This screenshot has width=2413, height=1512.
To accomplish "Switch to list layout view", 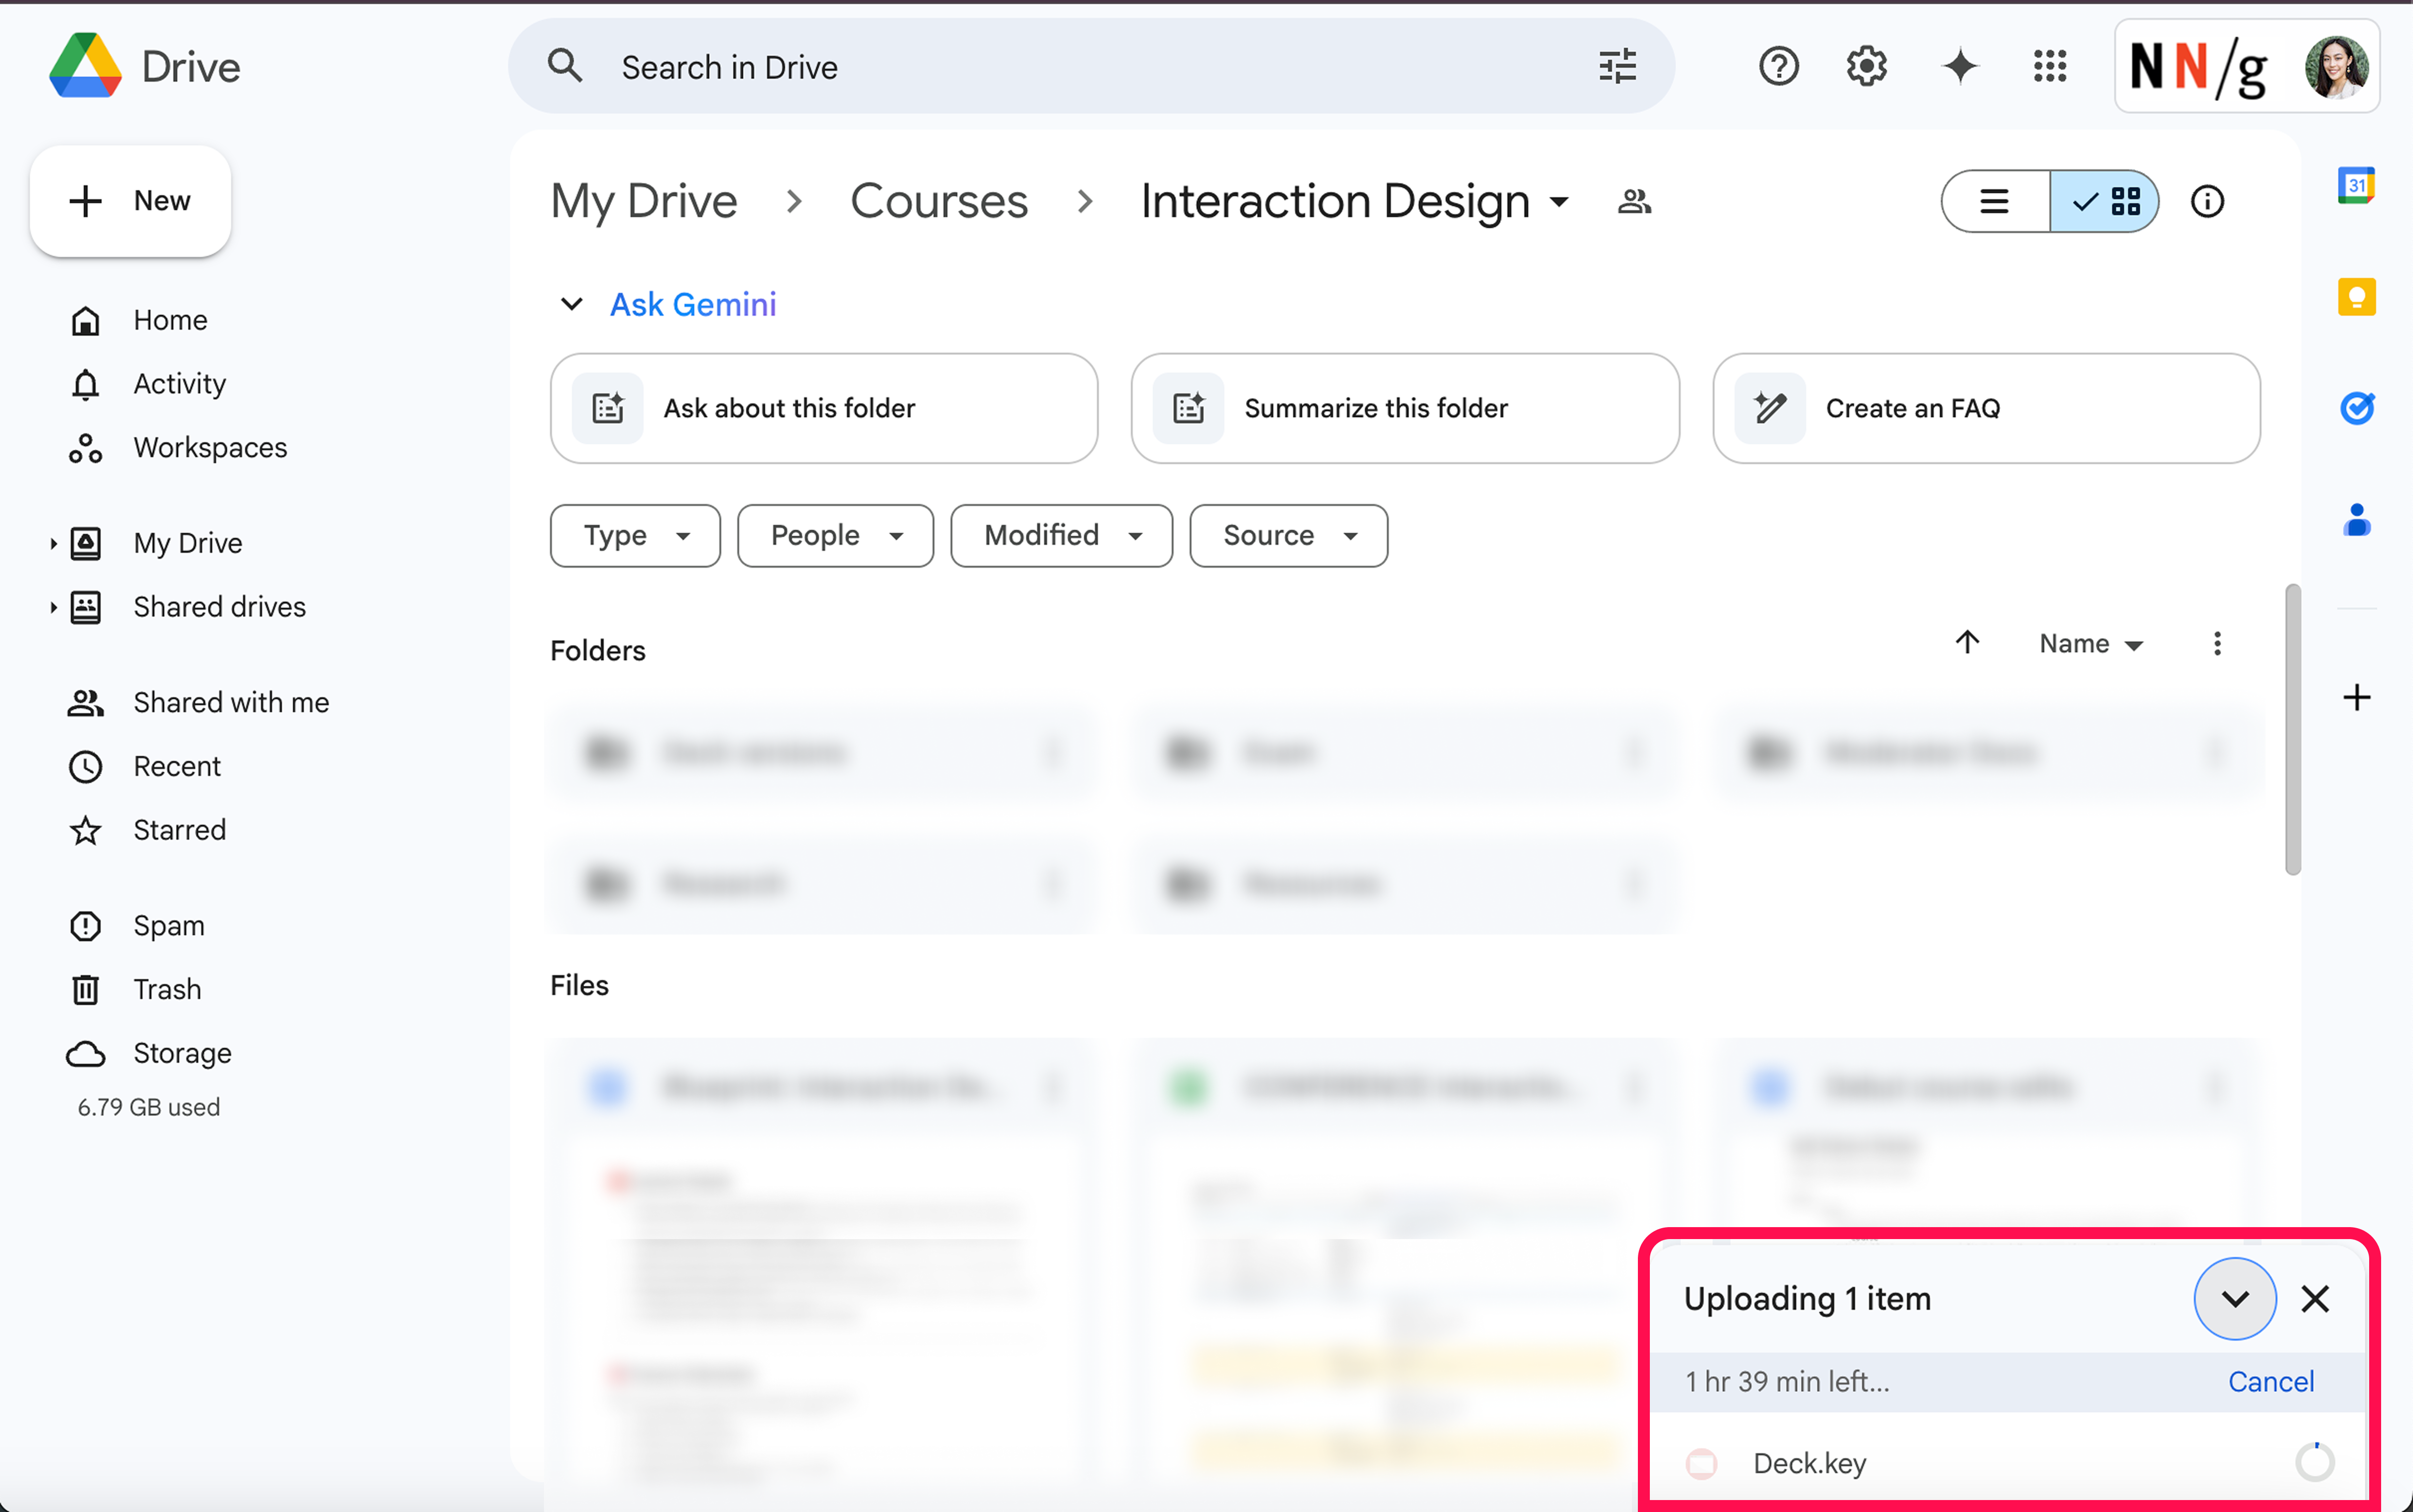I will (1995, 202).
